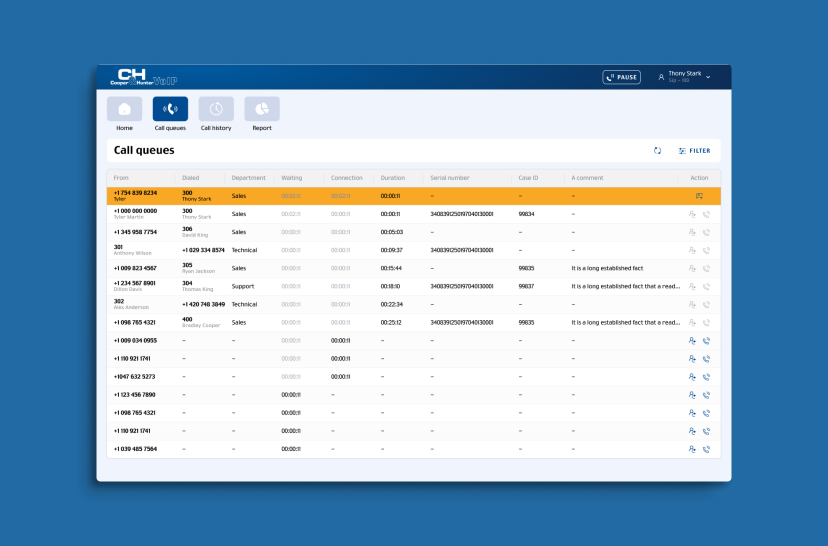This screenshot has height=546, width=828.
Task: Click the Pause button in header
Action: (622, 77)
